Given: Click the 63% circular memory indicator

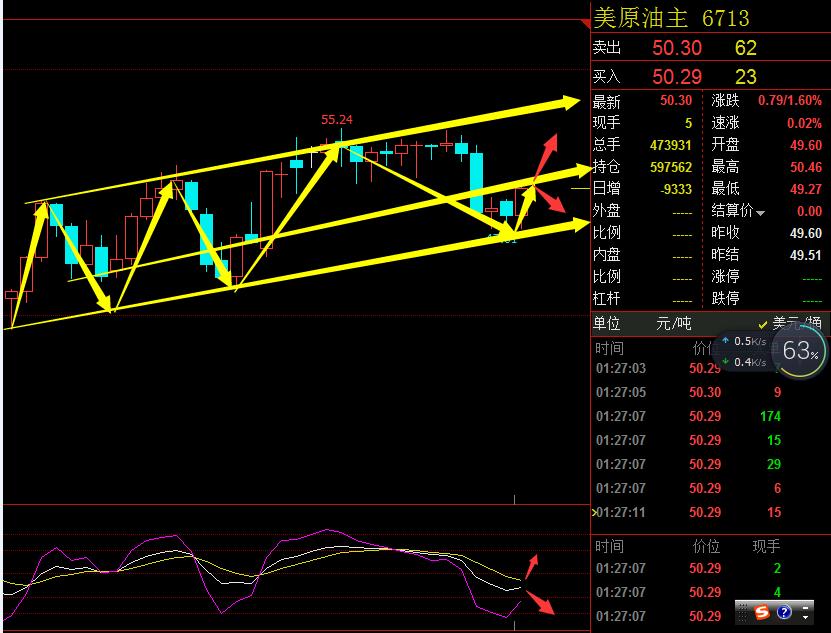Looking at the screenshot, I should [800, 352].
